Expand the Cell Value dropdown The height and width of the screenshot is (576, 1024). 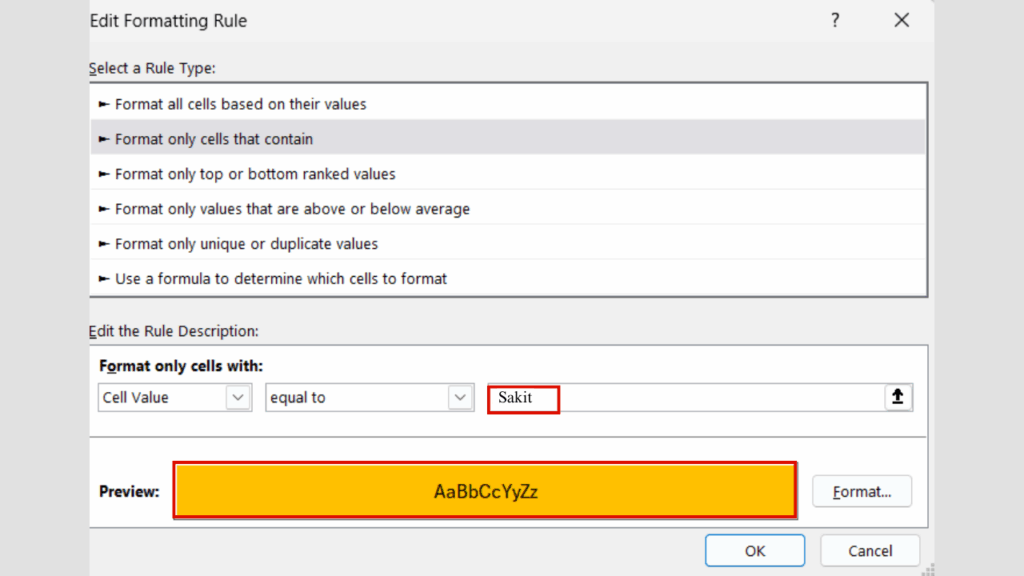(237, 397)
